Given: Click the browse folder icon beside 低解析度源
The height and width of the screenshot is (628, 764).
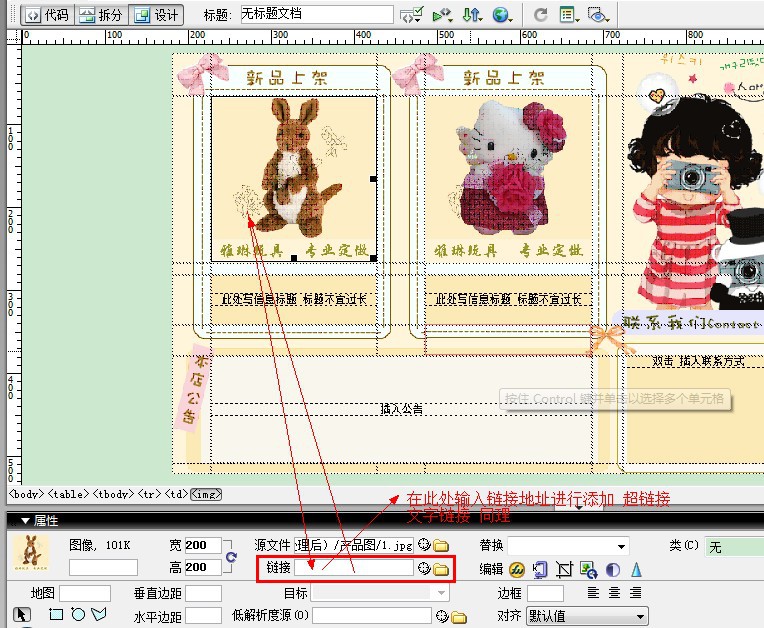Looking at the screenshot, I should coord(458,617).
